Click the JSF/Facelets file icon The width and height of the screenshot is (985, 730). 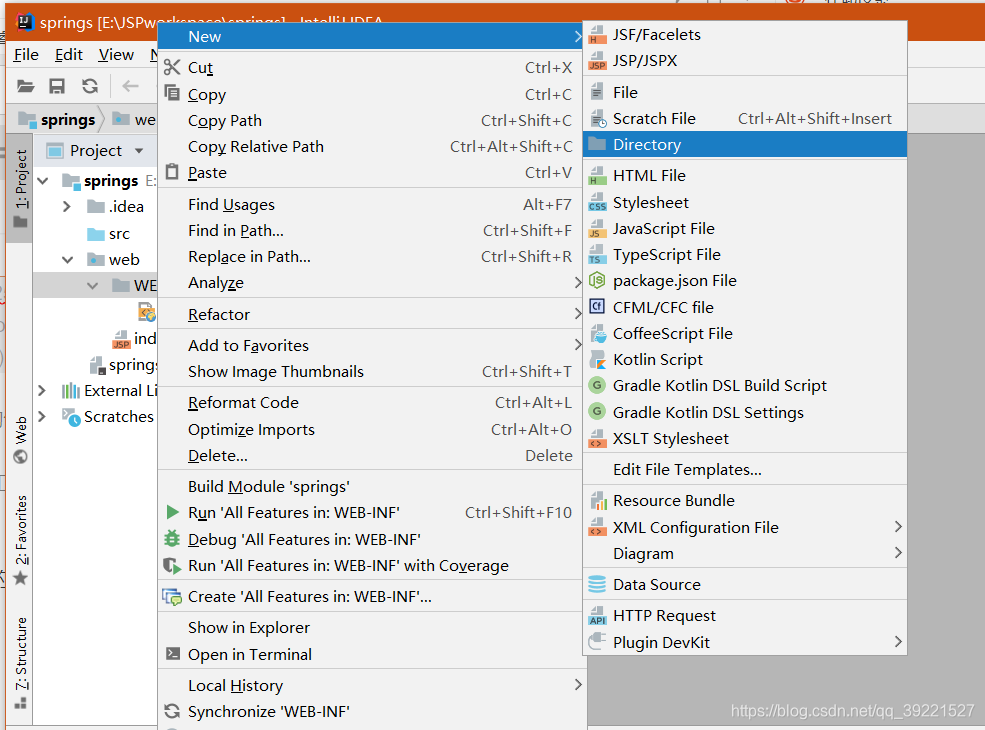(x=597, y=35)
